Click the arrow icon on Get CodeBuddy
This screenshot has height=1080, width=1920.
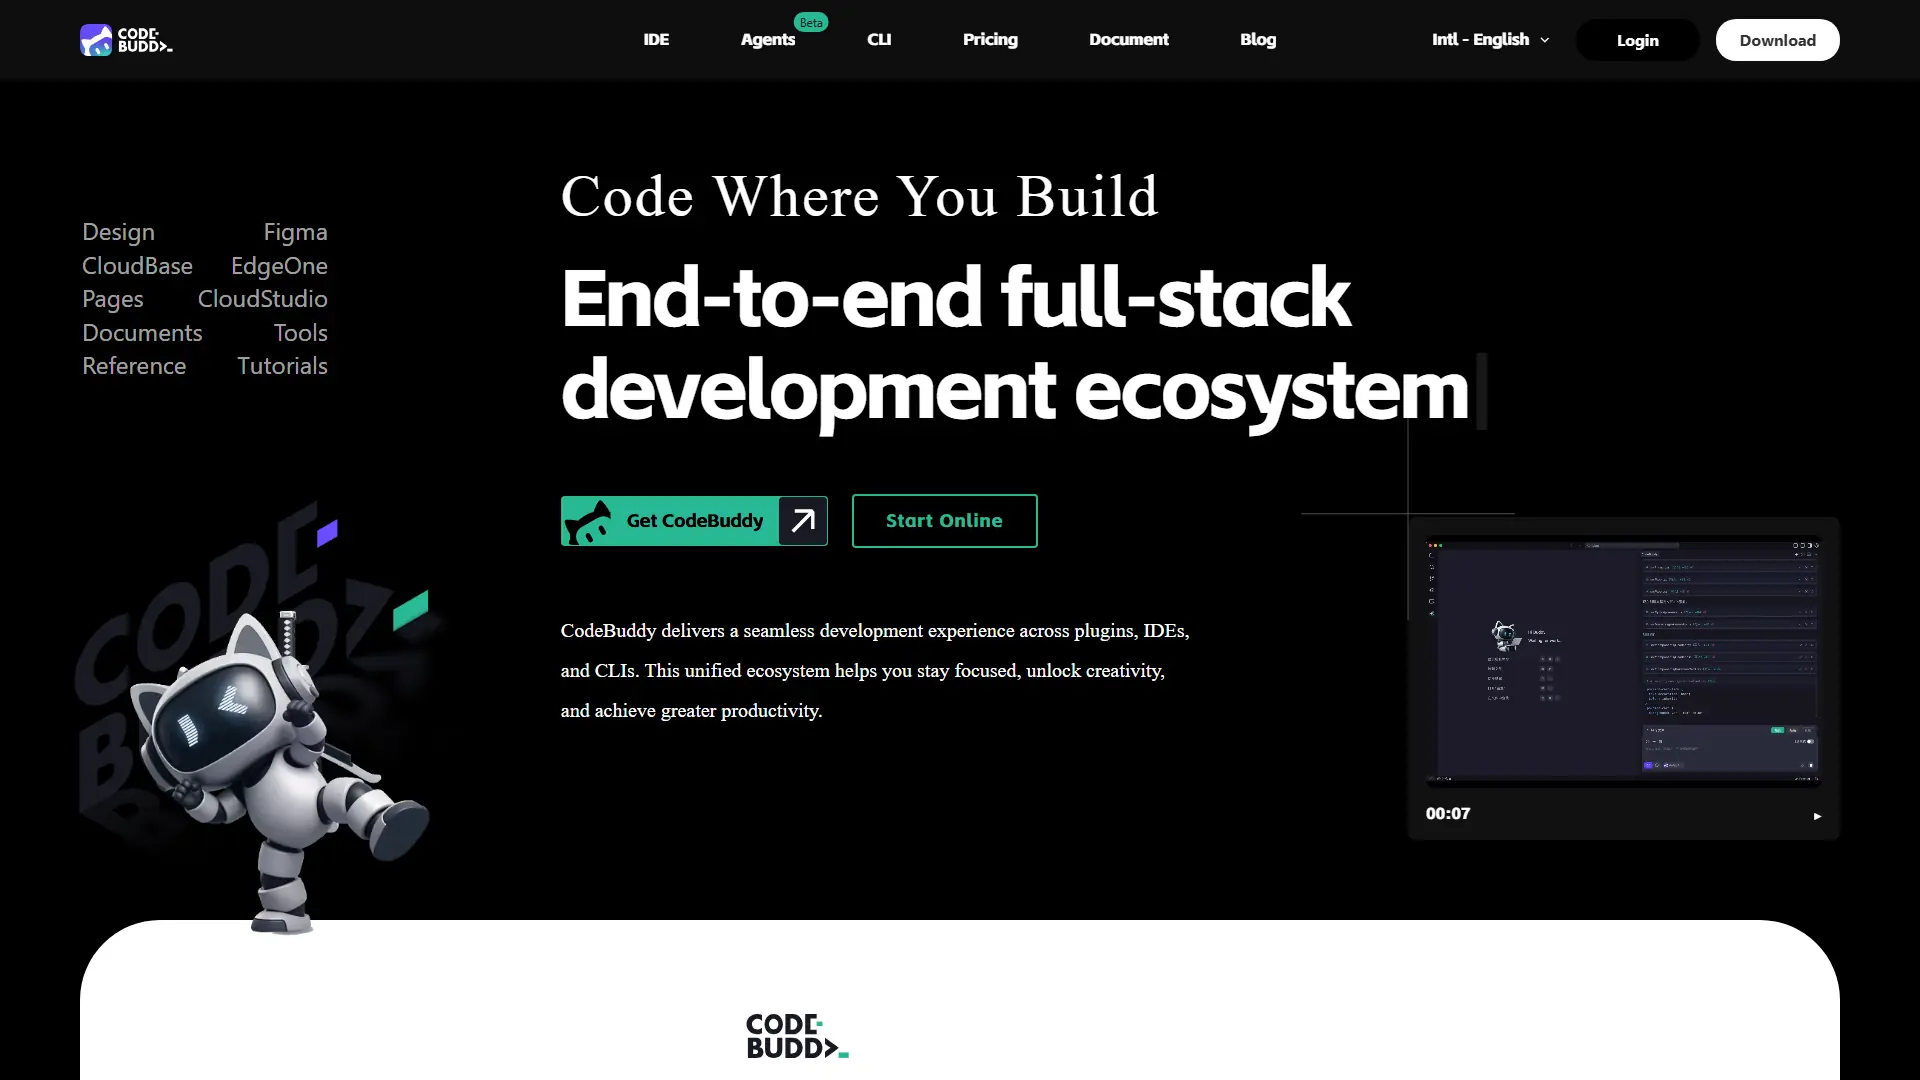click(x=803, y=521)
